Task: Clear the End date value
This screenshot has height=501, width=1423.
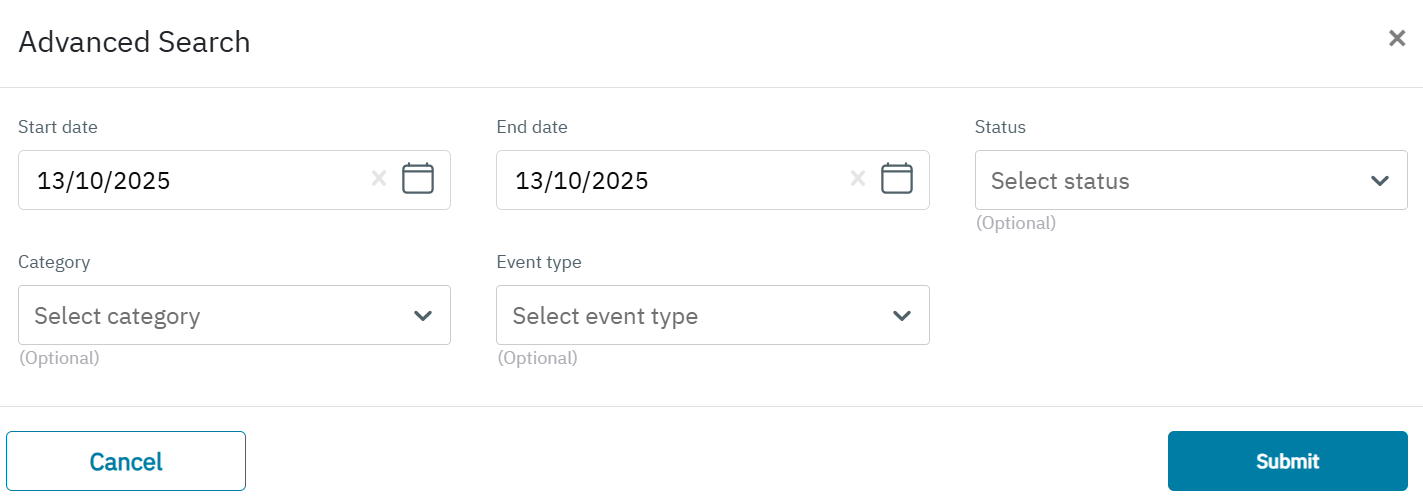Action: [857, 179]
